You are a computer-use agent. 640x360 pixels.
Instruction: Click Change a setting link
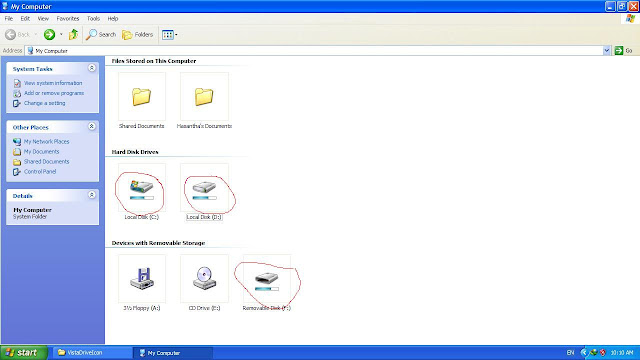click(x=44, y=103)
